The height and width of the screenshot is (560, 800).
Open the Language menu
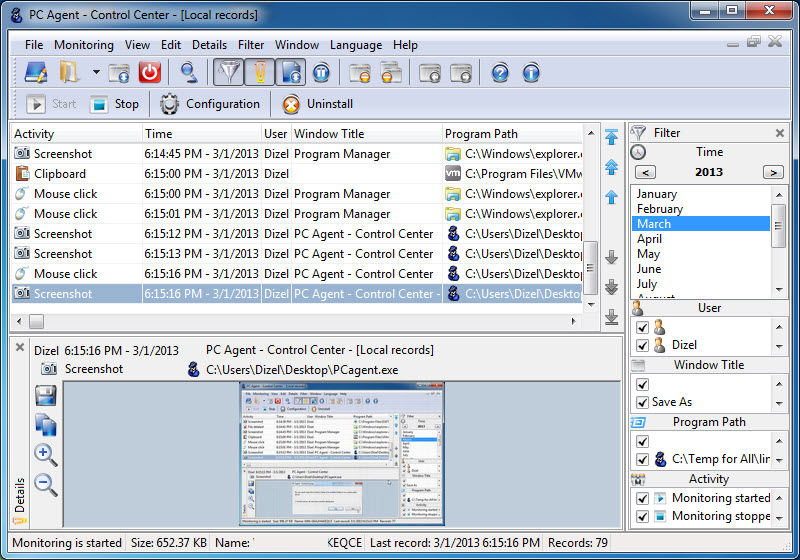coord(356,45)
